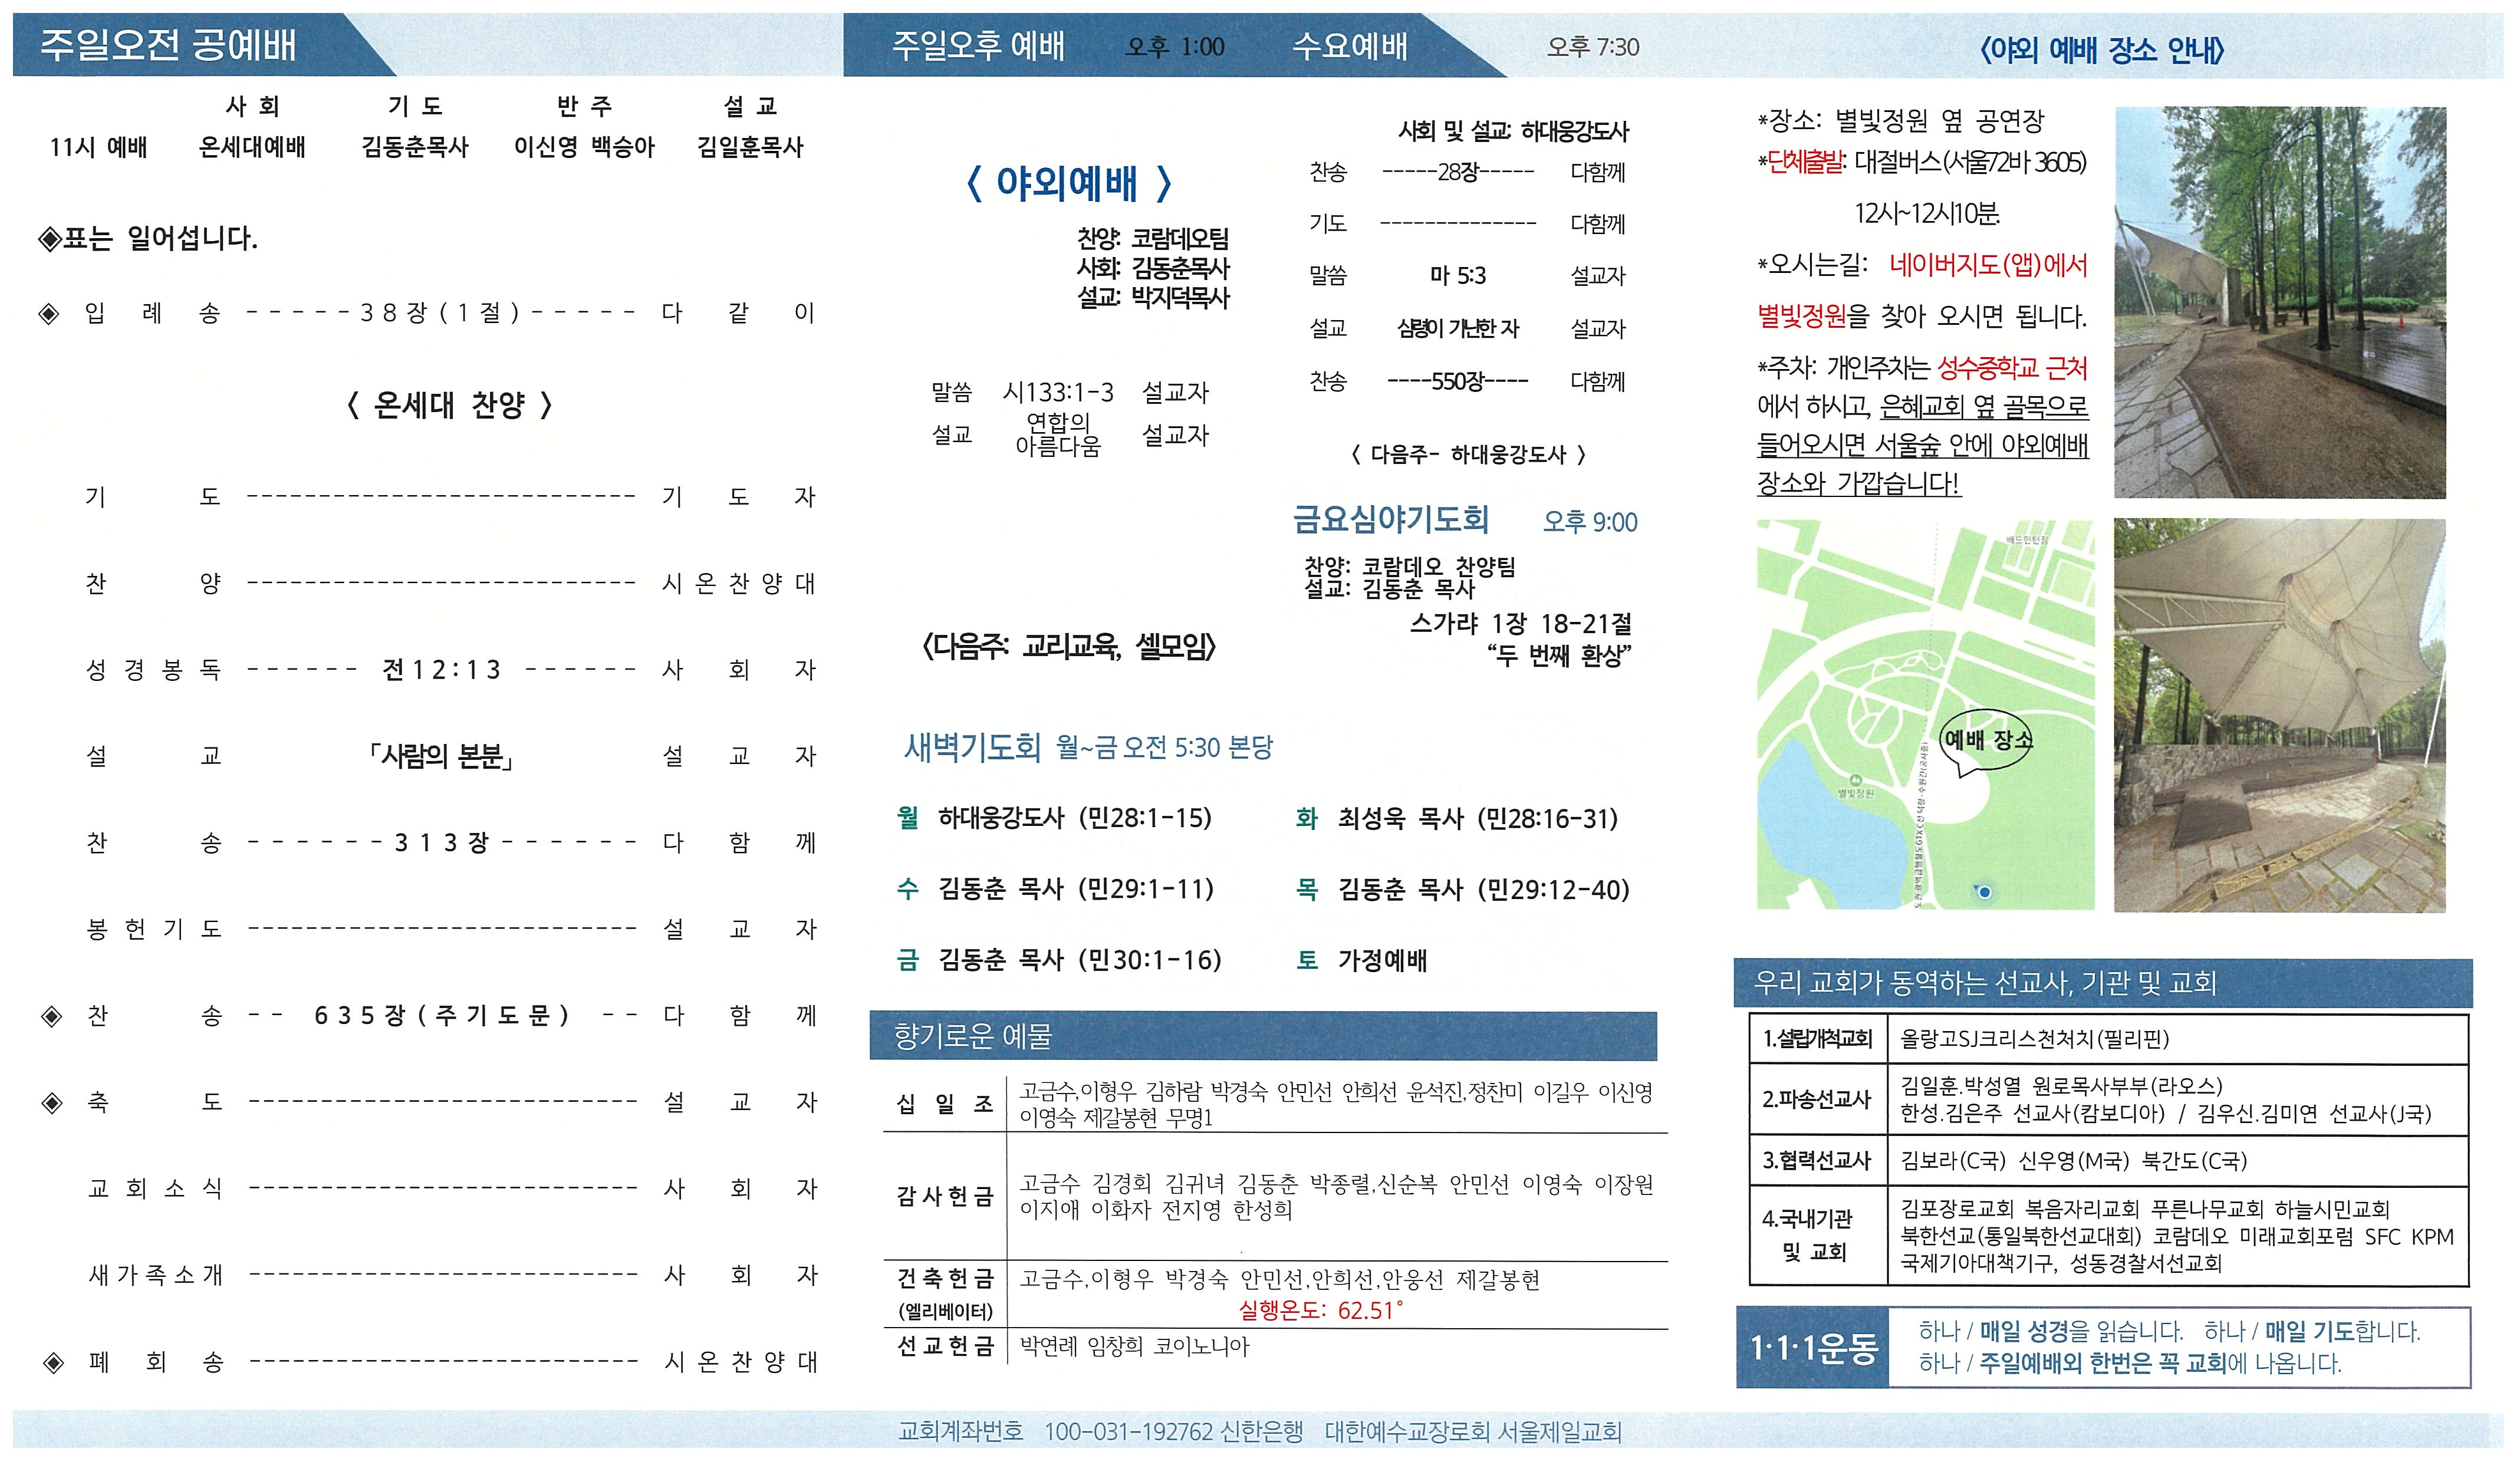Click 4.국내기관 및 교회 cell
Screen dimensions: 2520x1462
point(1817,1236)
